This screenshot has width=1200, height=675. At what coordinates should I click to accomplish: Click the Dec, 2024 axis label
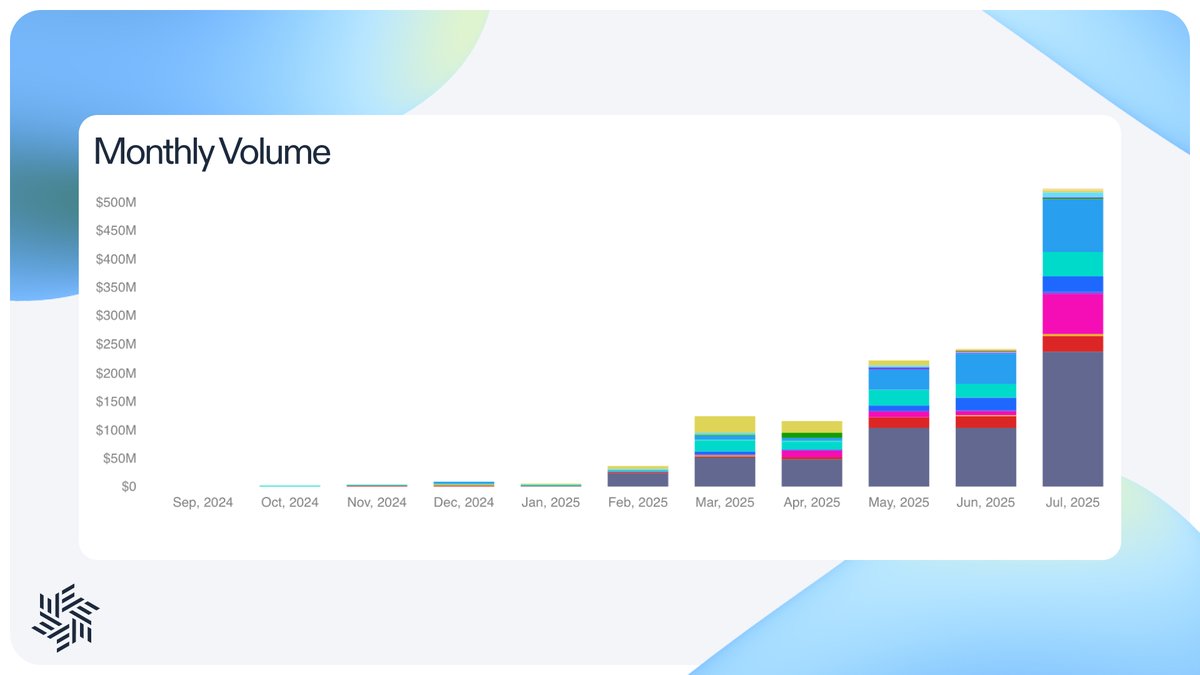pos(463,502)
